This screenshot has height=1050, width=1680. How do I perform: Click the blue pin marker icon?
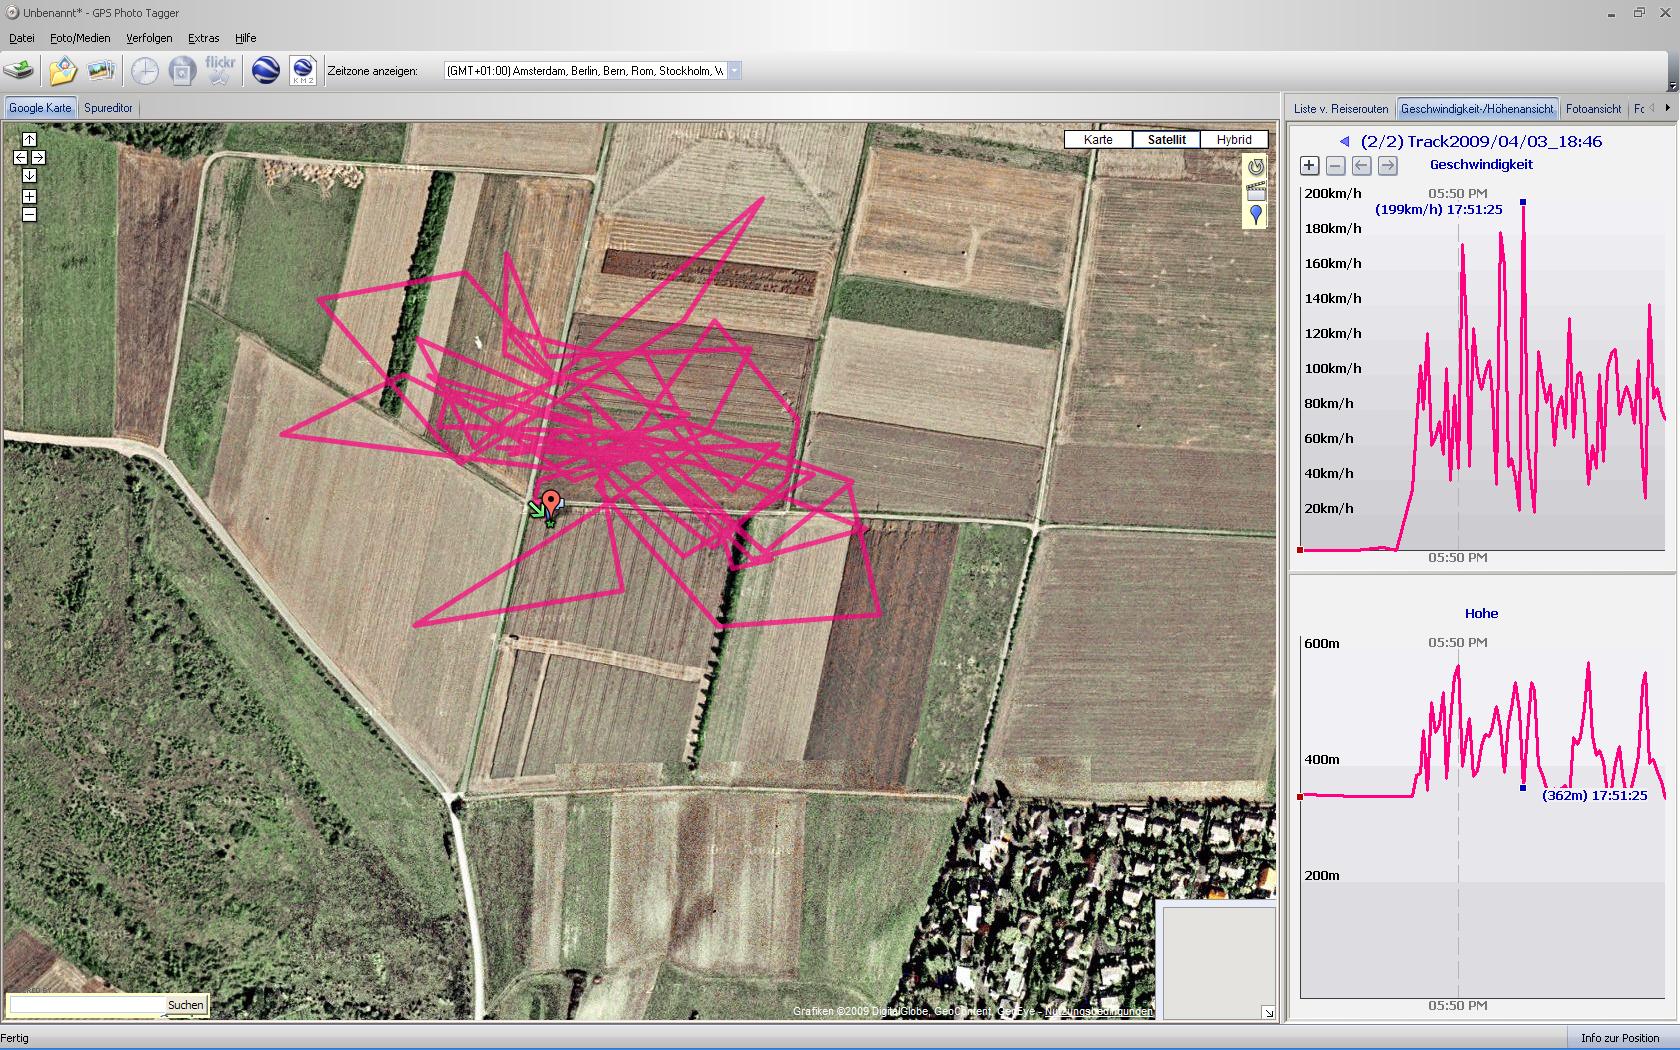click(x=1256, y=214)
